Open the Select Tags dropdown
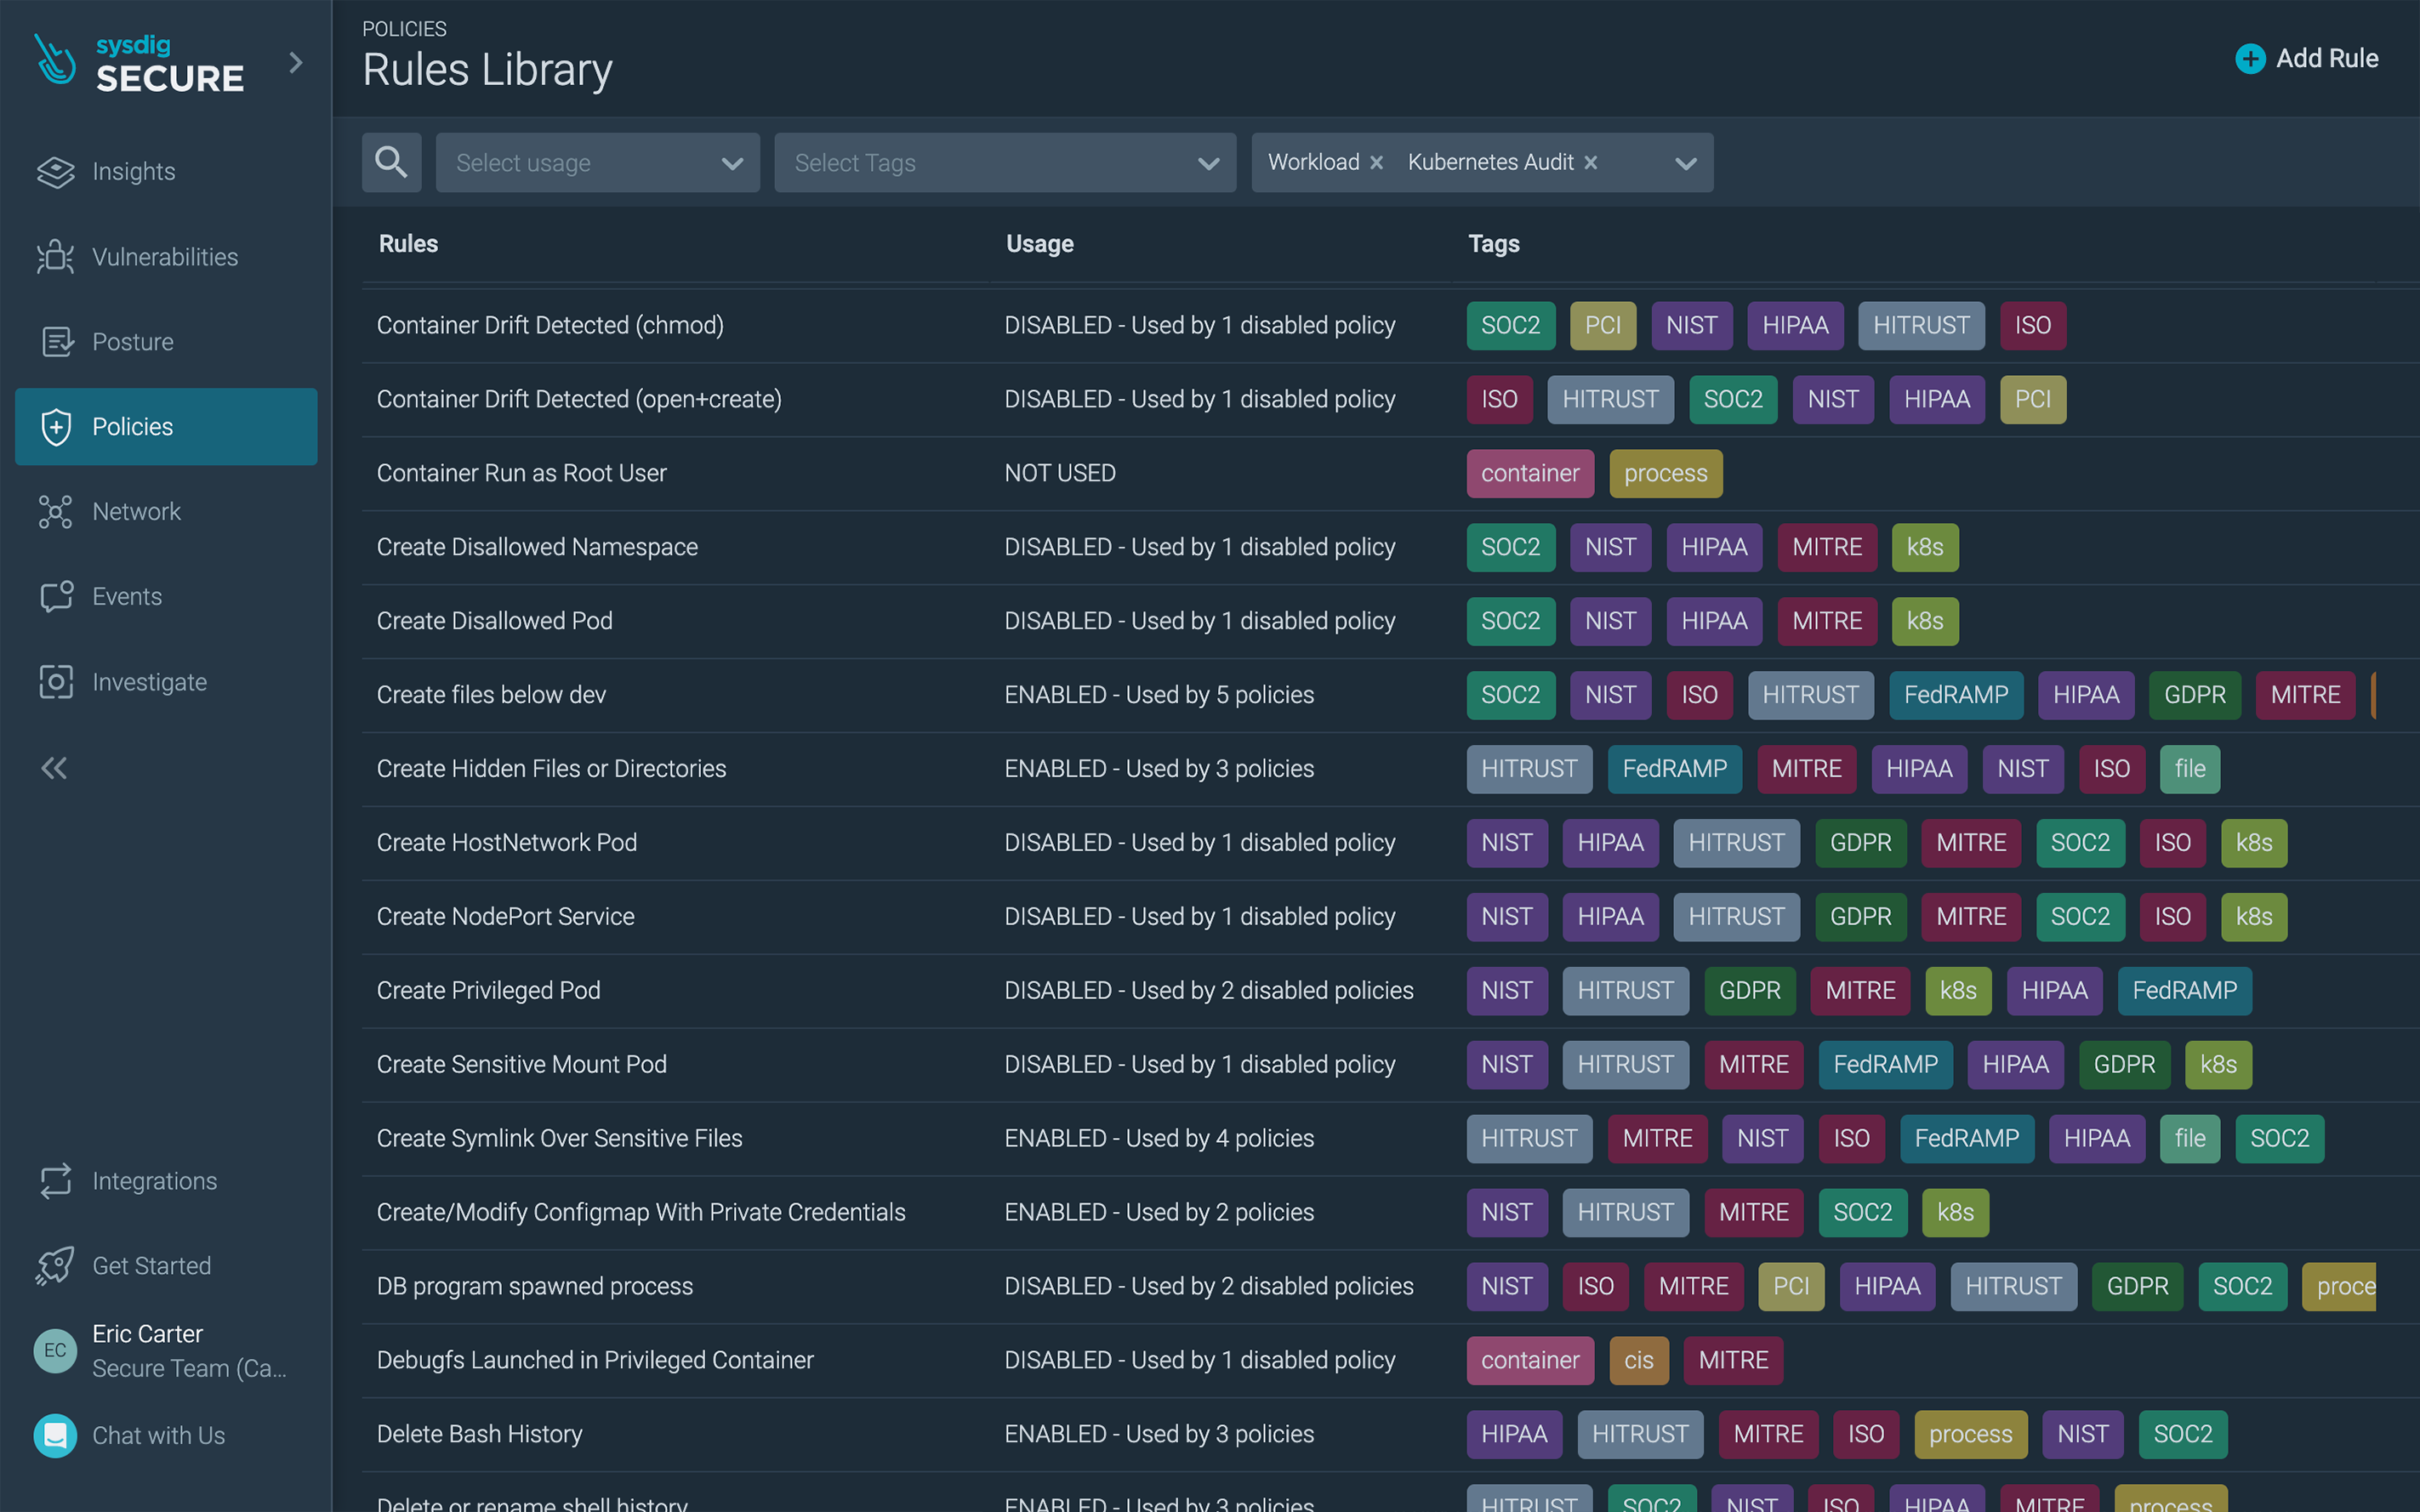The image size is (2420, 1512). point(1004,163)
